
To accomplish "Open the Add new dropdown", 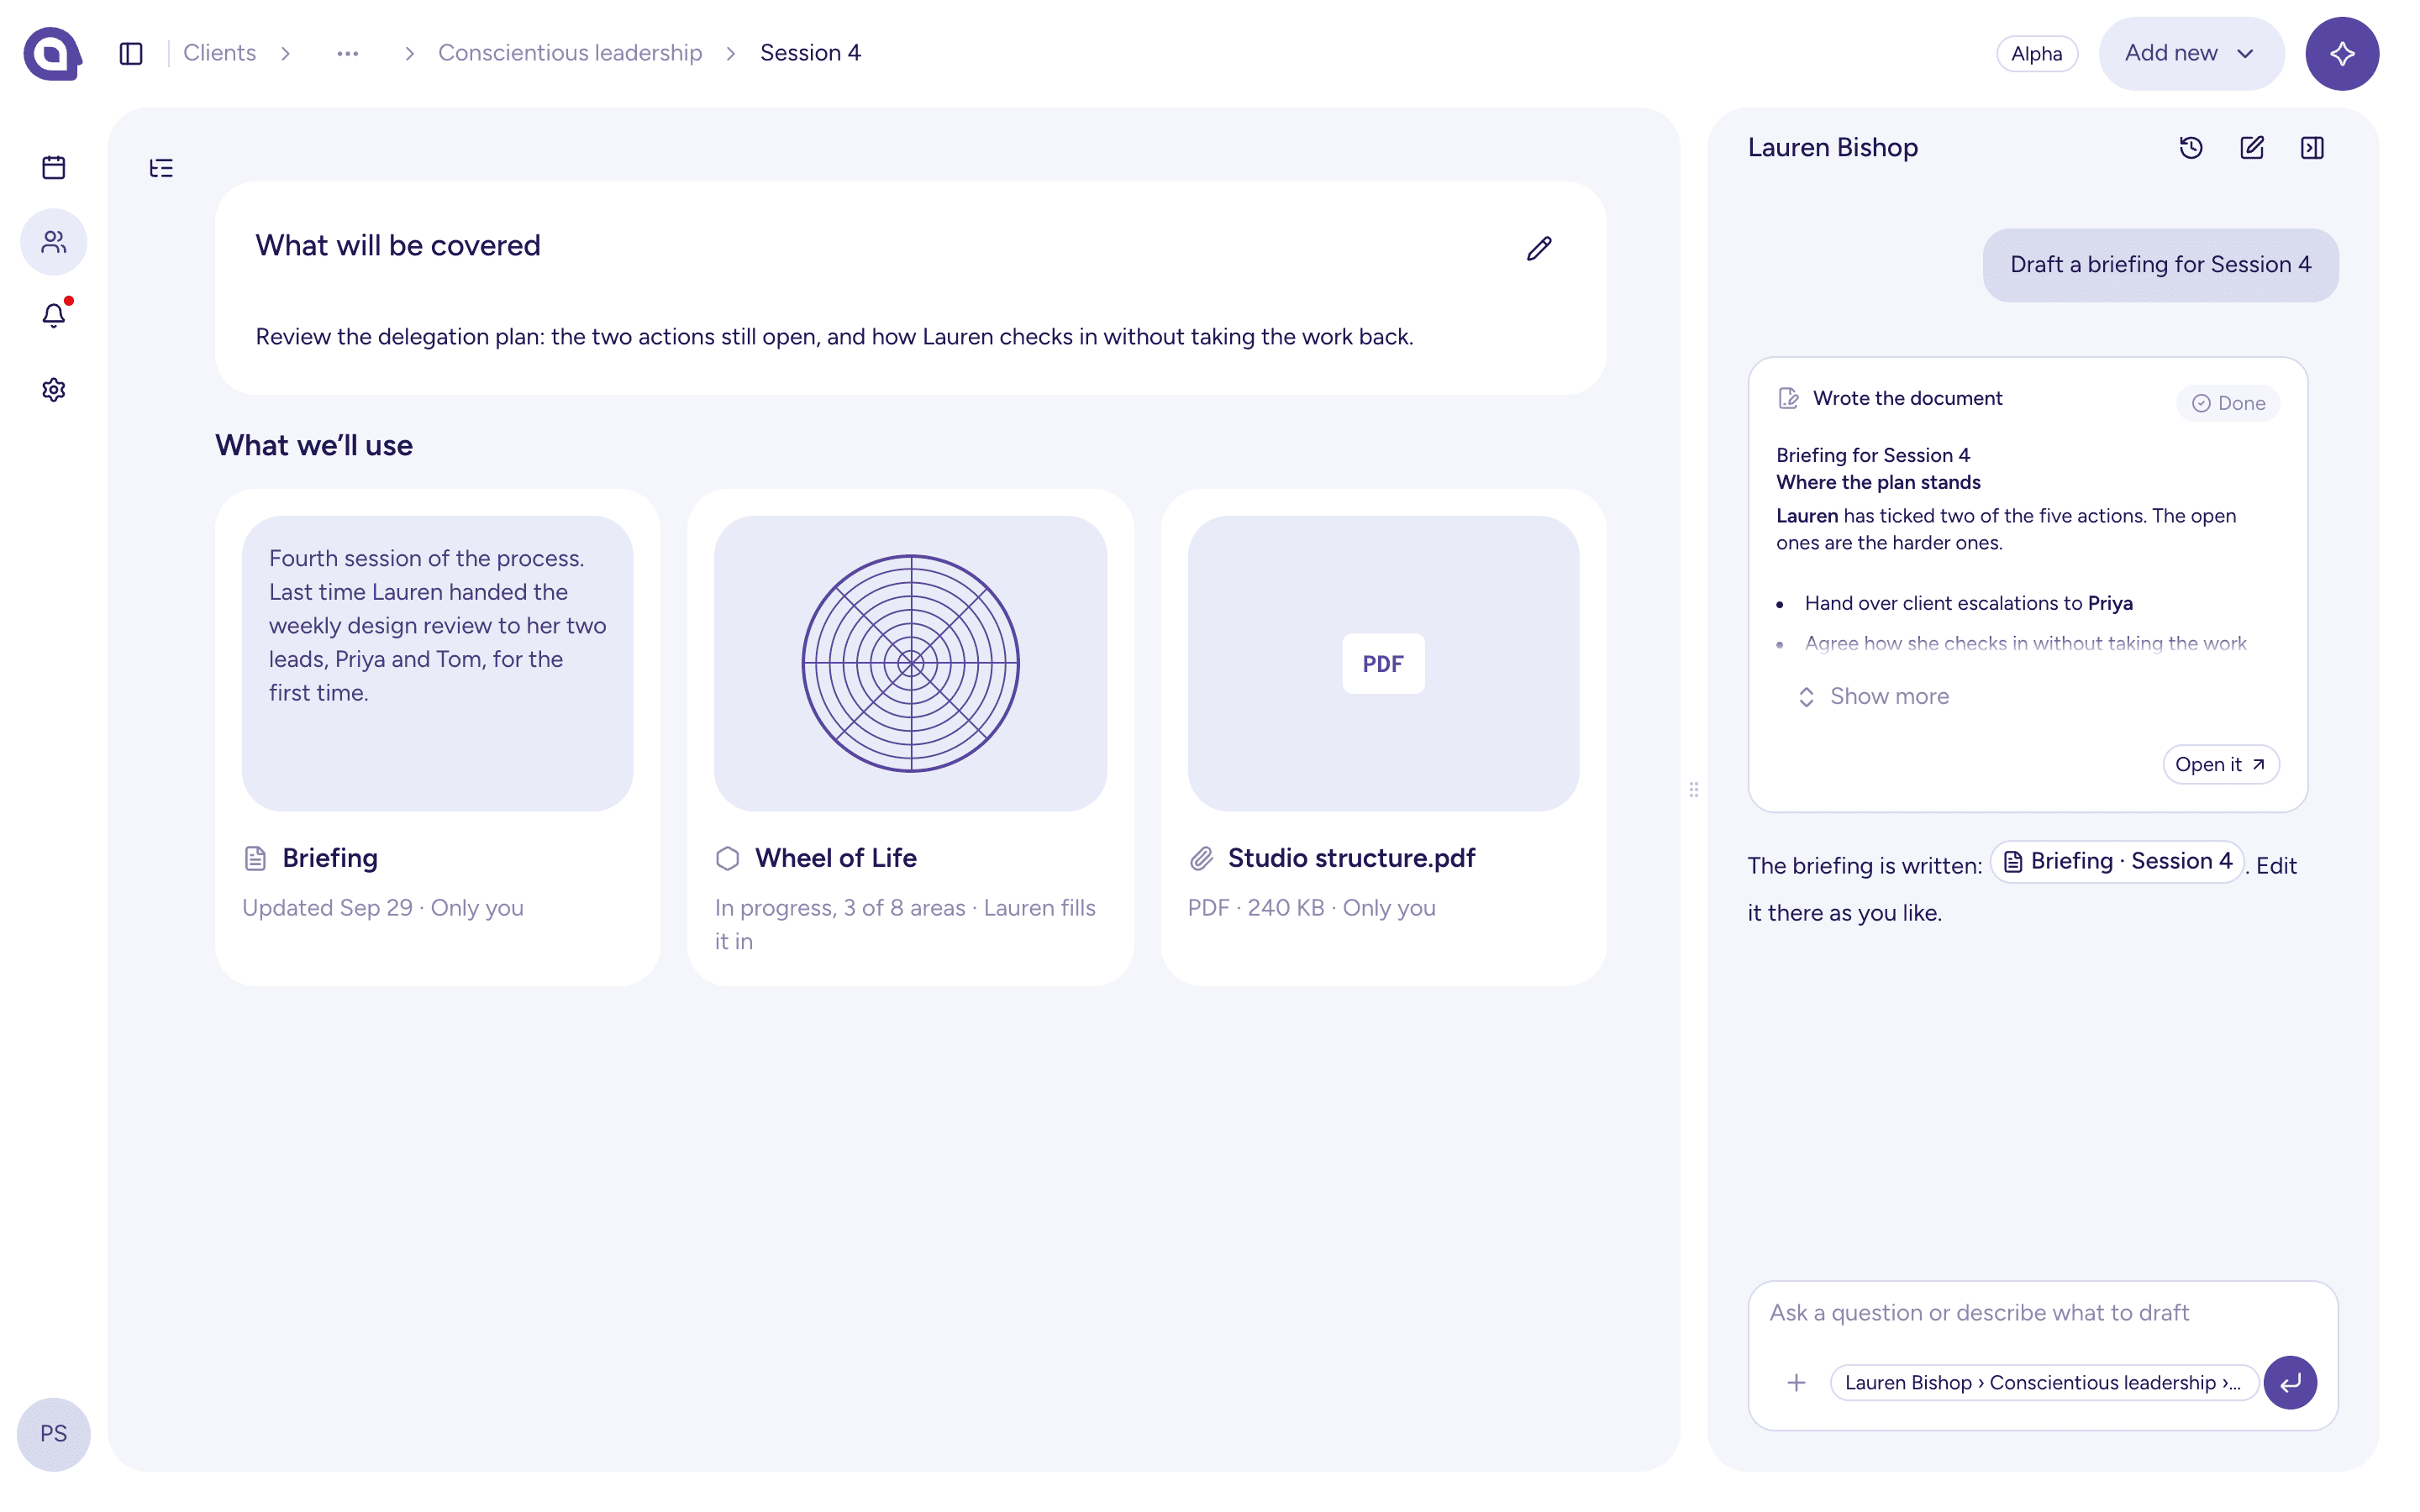I will [x=2191, y=53].
